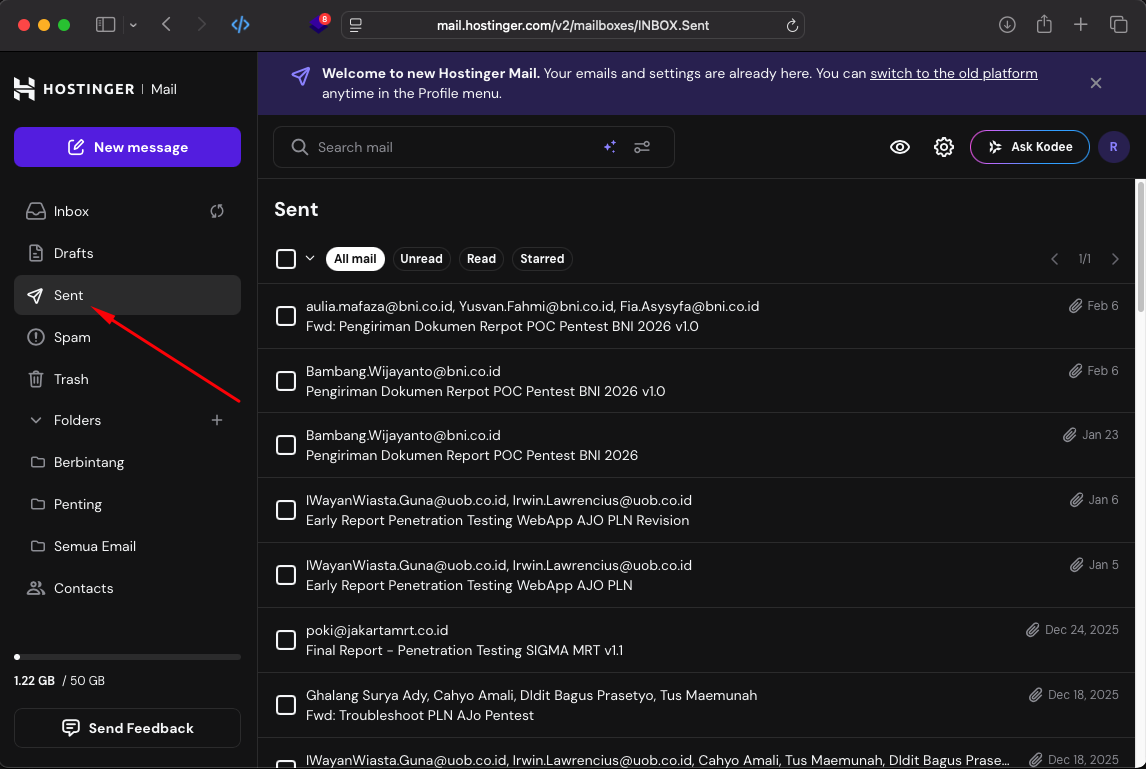Check the select-all mail checkbox

pos(286,259)
